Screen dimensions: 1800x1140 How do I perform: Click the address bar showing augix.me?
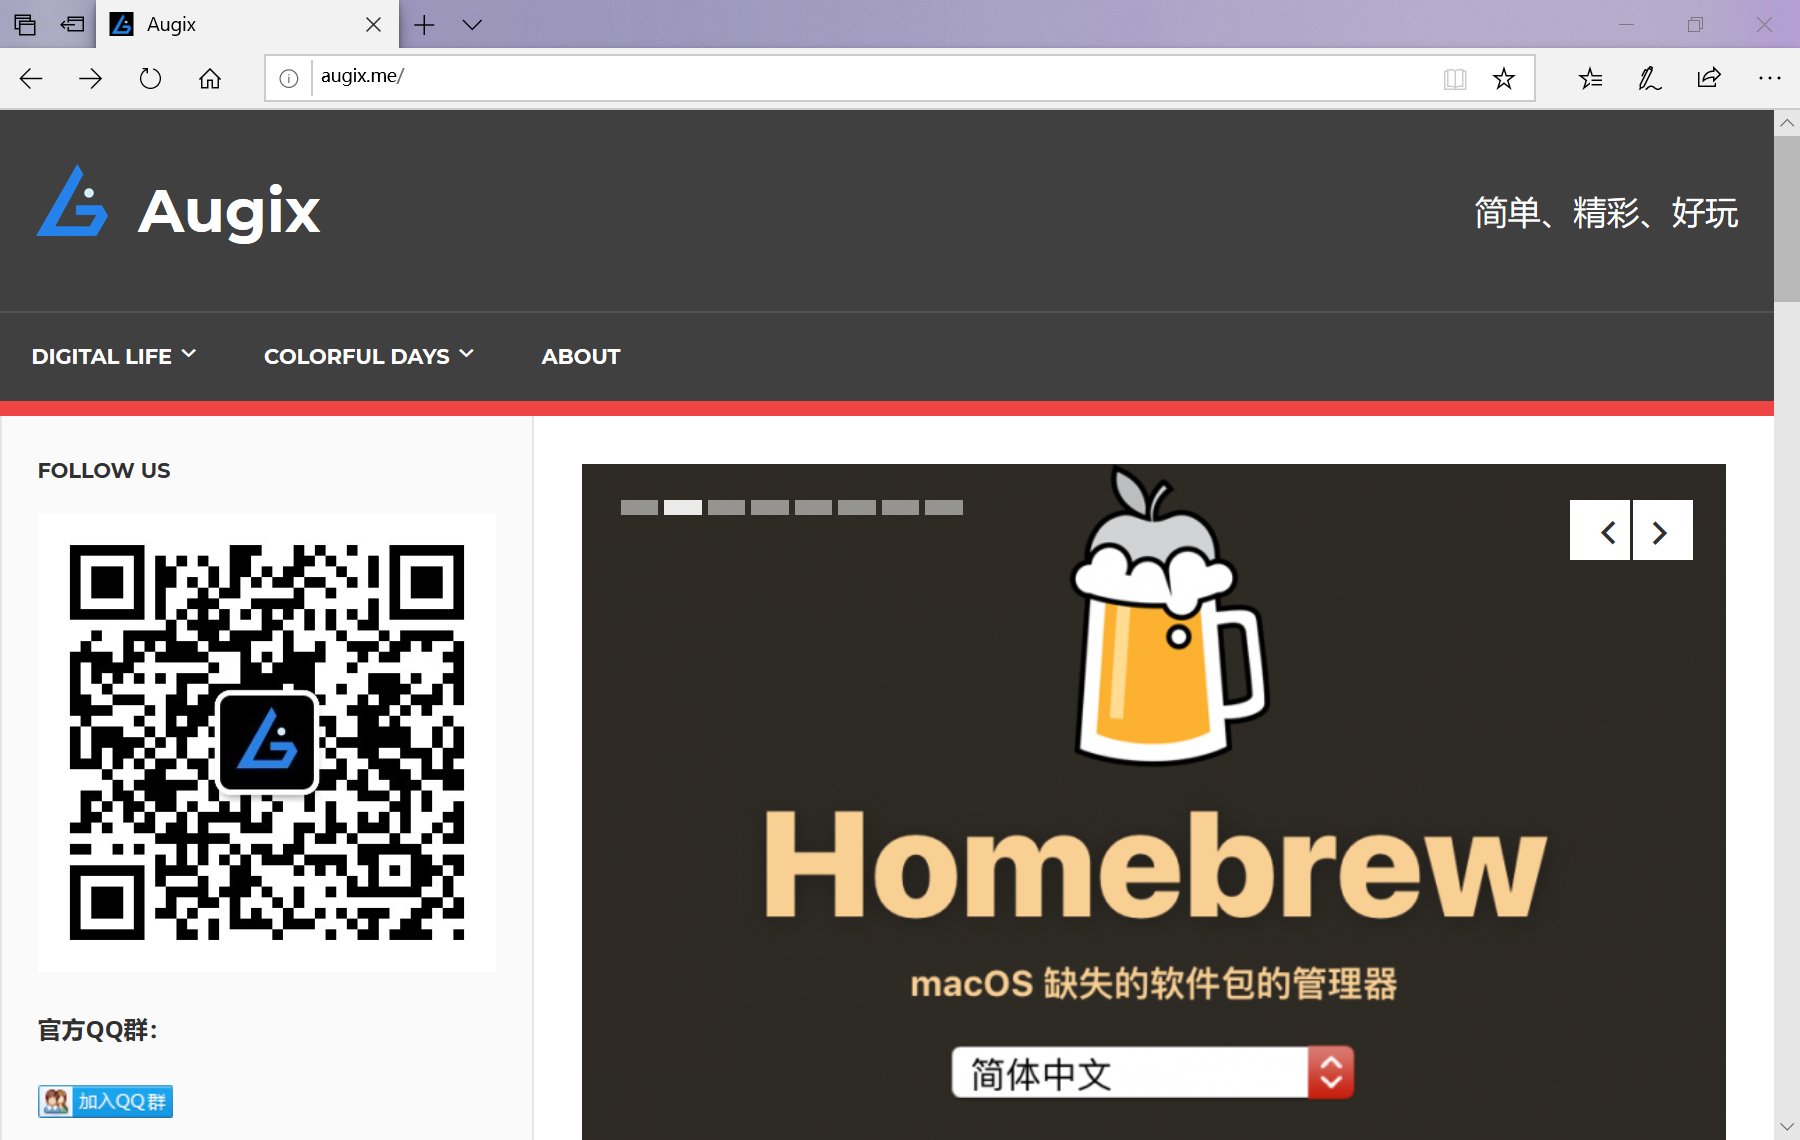pyautogui.click(x=870, y=77)
